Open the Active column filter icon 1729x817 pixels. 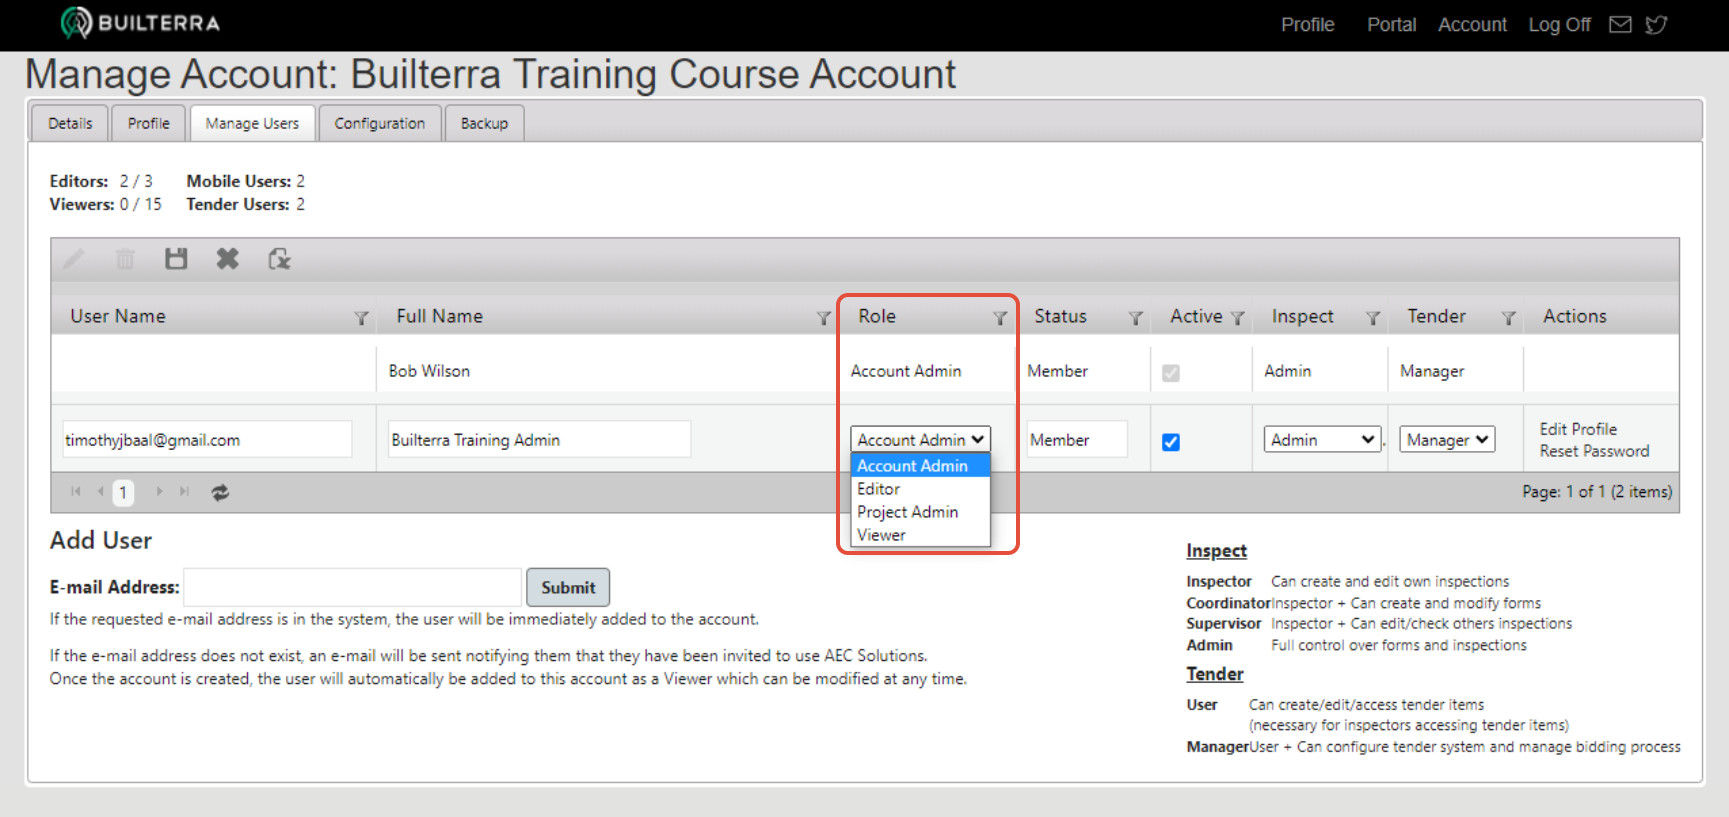(1237, 318)
